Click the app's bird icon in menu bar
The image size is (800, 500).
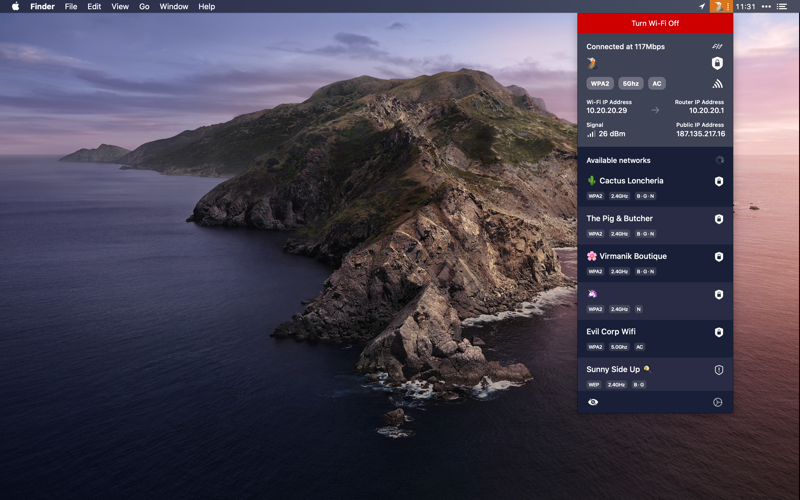pos(718,7)
